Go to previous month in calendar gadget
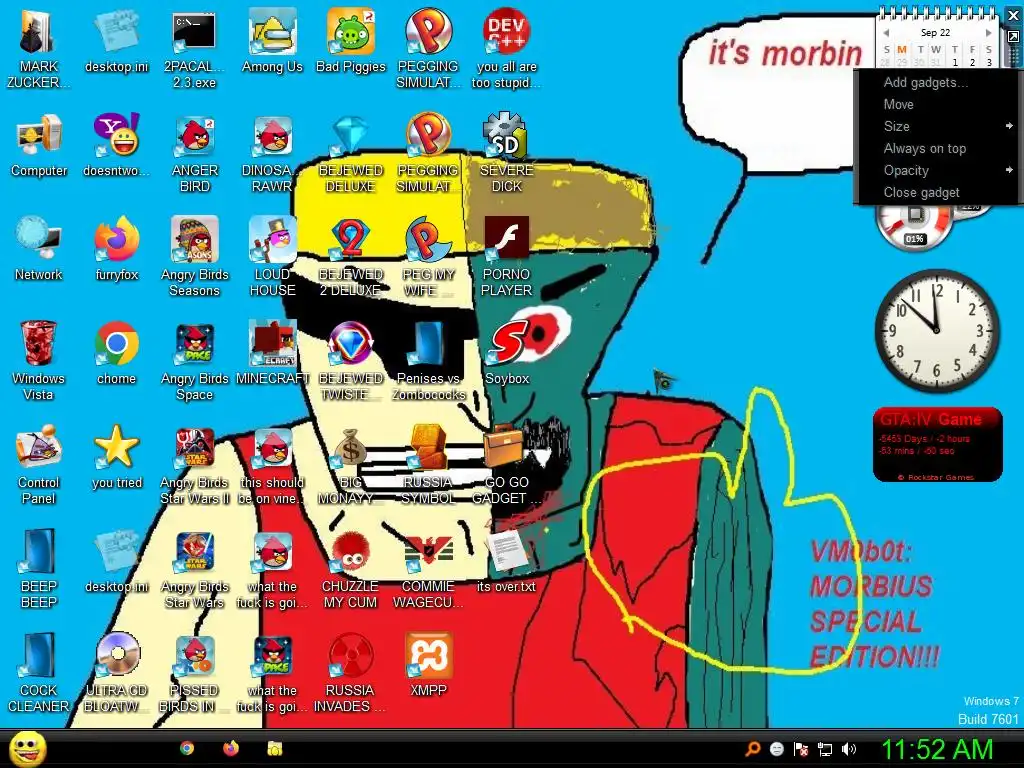This screenshot has height=768, width=1024. 886,33
